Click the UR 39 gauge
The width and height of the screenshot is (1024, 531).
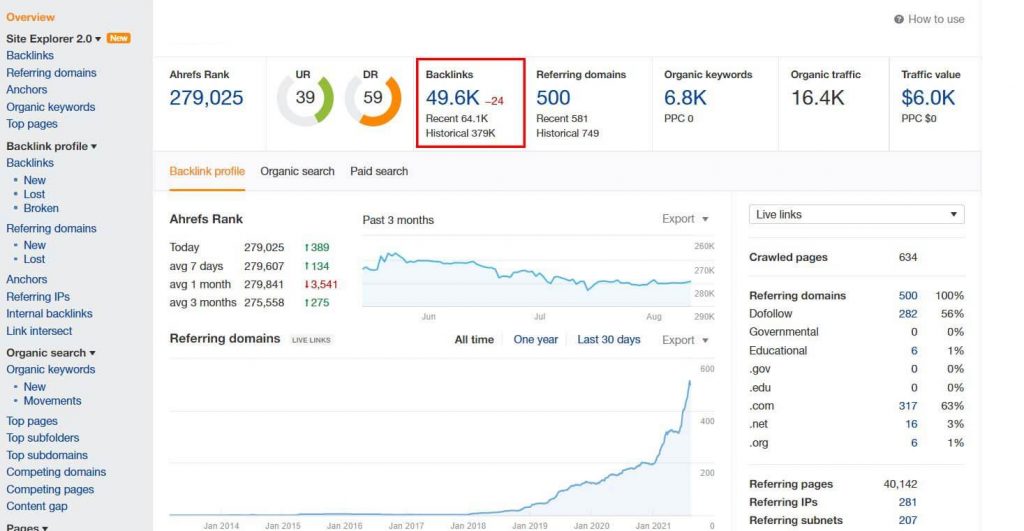[x=305, y=98]
